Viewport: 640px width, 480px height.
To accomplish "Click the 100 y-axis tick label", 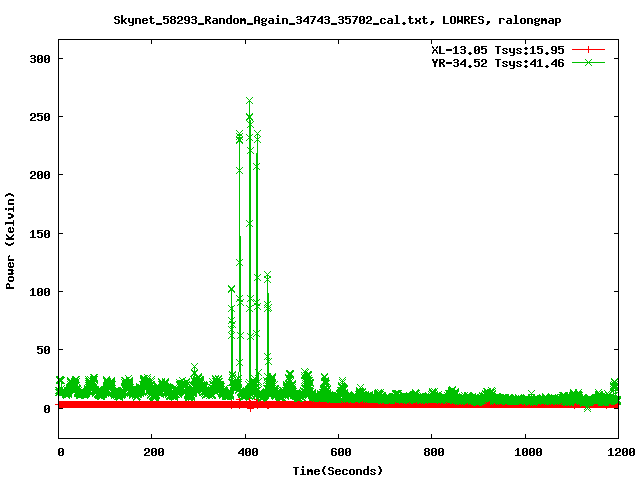I will 40,292.
